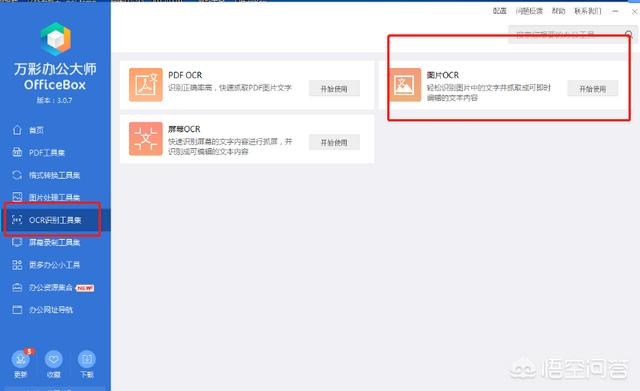The image size is (640, 391).
Task: Open 联系我们 in the top bar
Action: 588,11
